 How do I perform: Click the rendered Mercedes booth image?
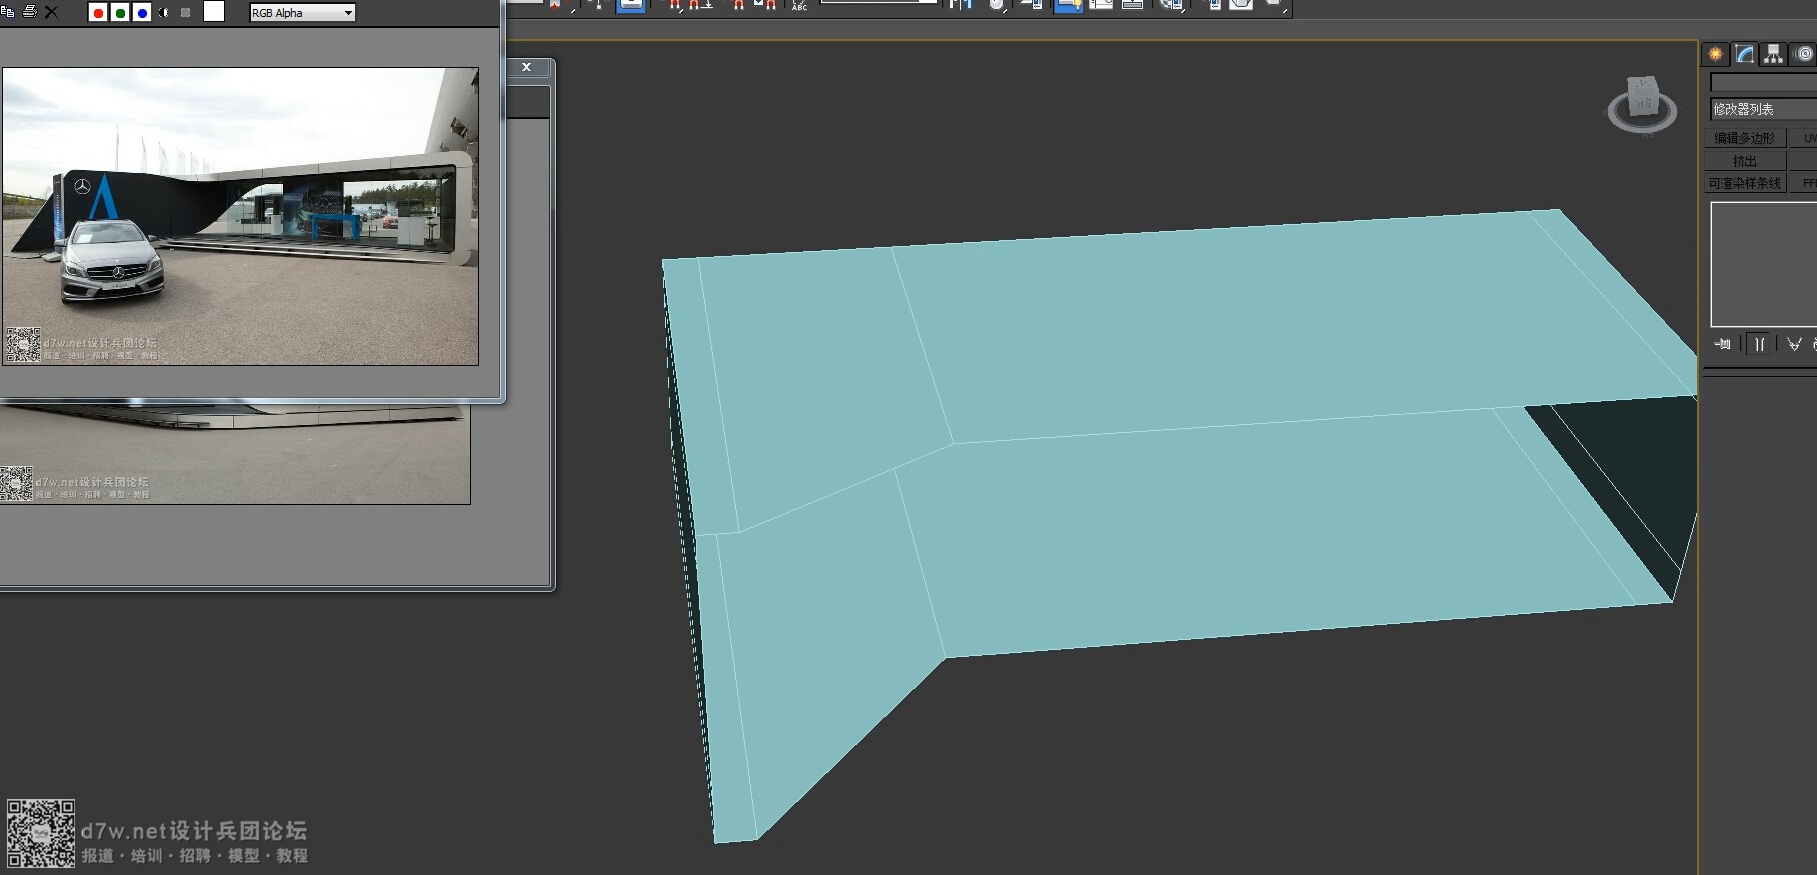240,216
